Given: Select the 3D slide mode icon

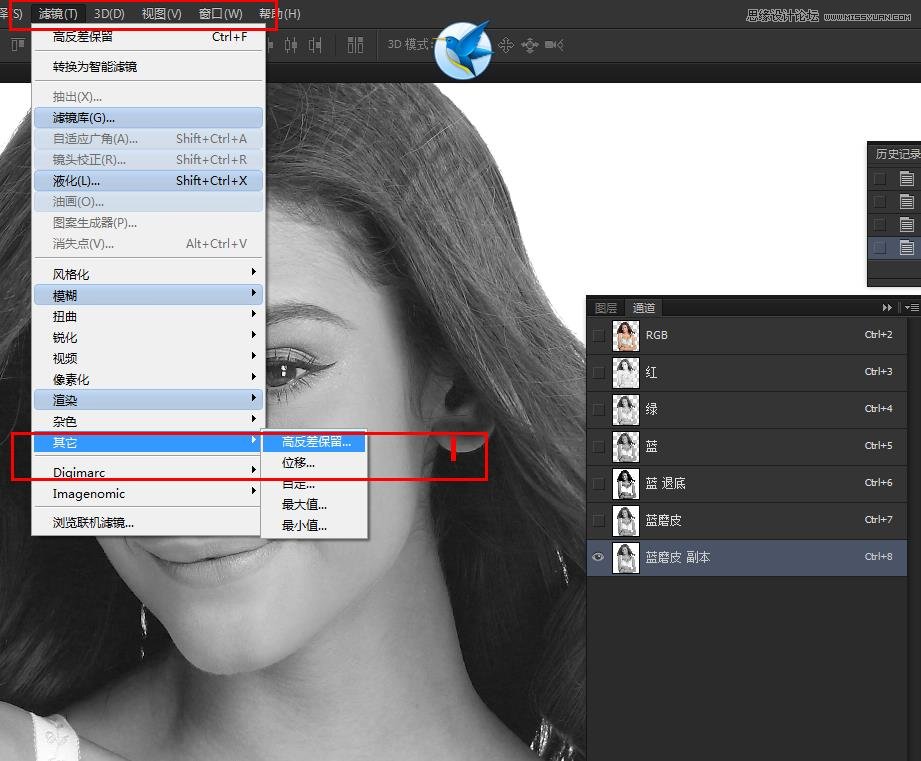Looking at the screenshot, I should tap(530, 45).
